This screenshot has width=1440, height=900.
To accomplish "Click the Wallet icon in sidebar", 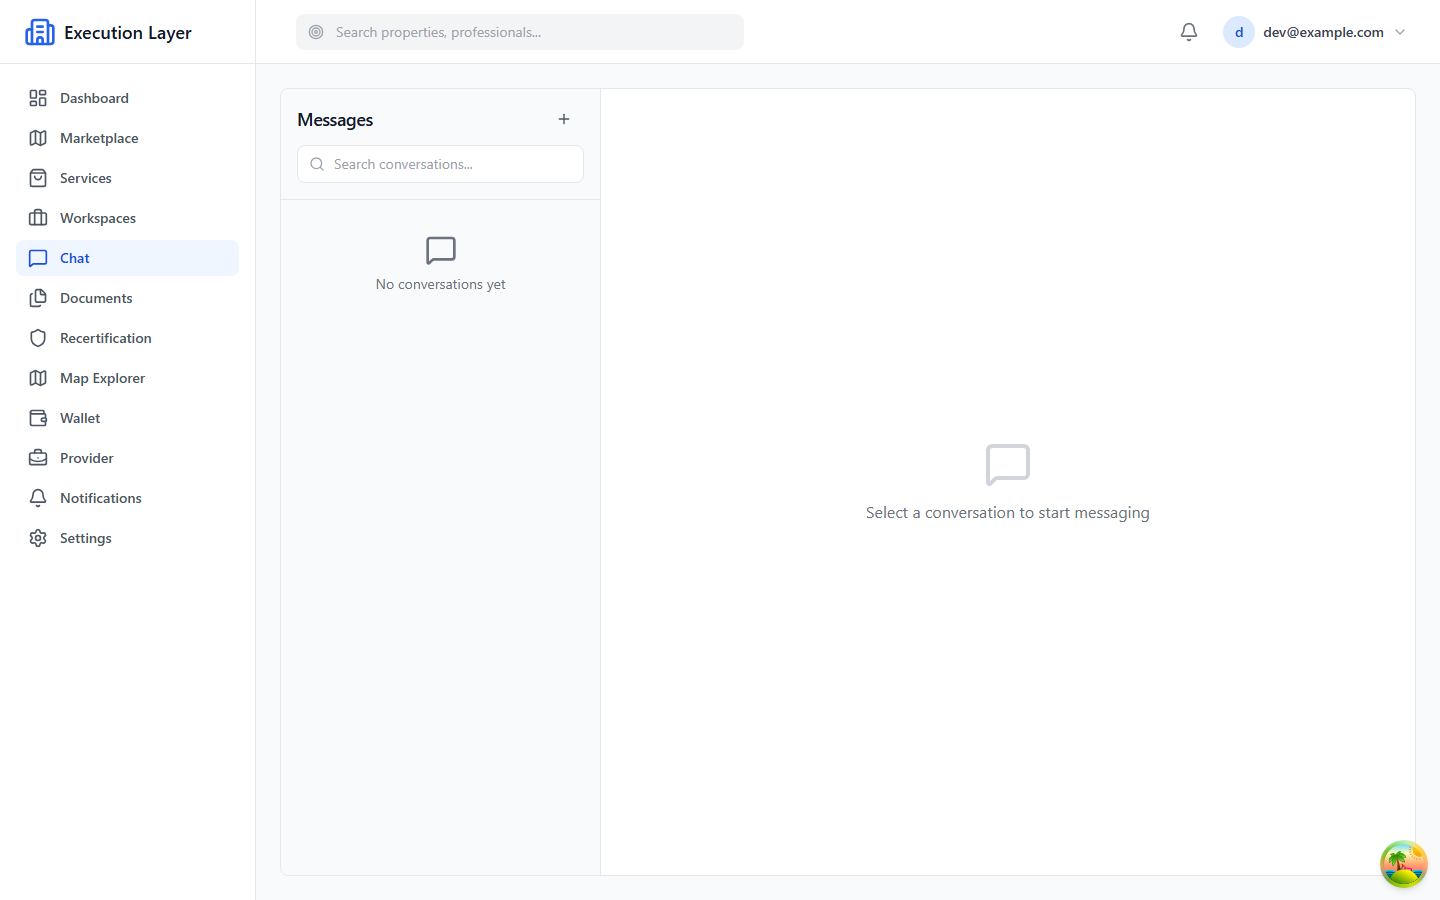I will [x=38, y=418].
